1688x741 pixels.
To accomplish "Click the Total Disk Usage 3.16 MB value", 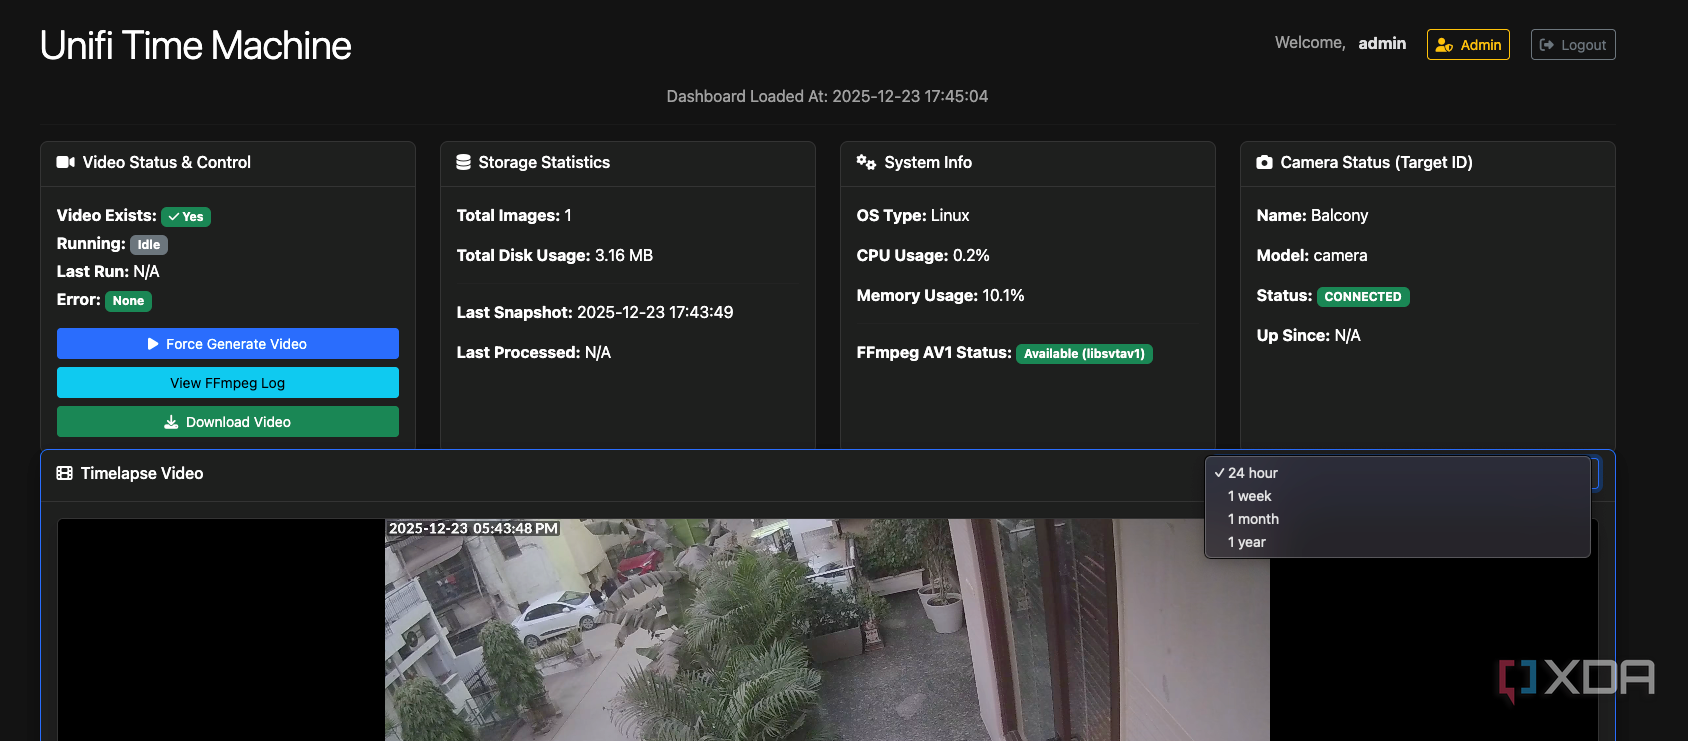I will pos(624,255).
